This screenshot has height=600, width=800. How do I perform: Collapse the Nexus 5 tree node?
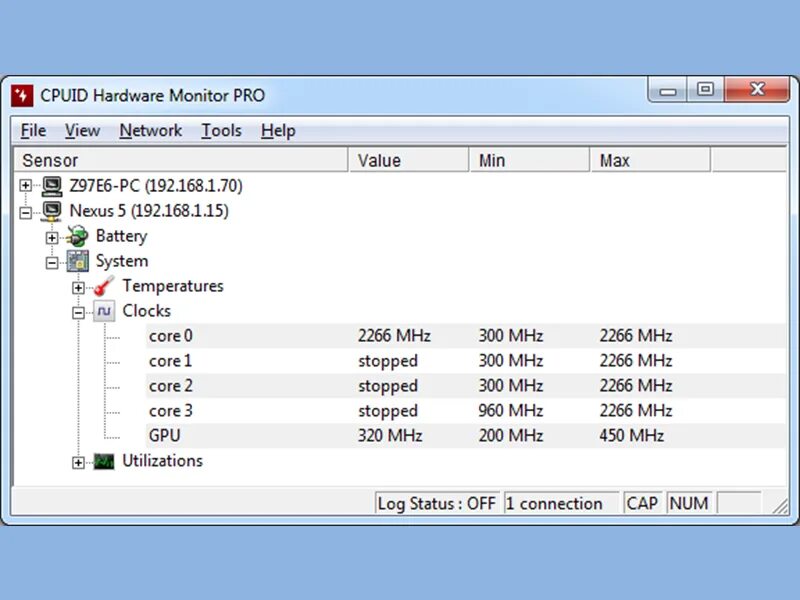[x=26, y=212]
